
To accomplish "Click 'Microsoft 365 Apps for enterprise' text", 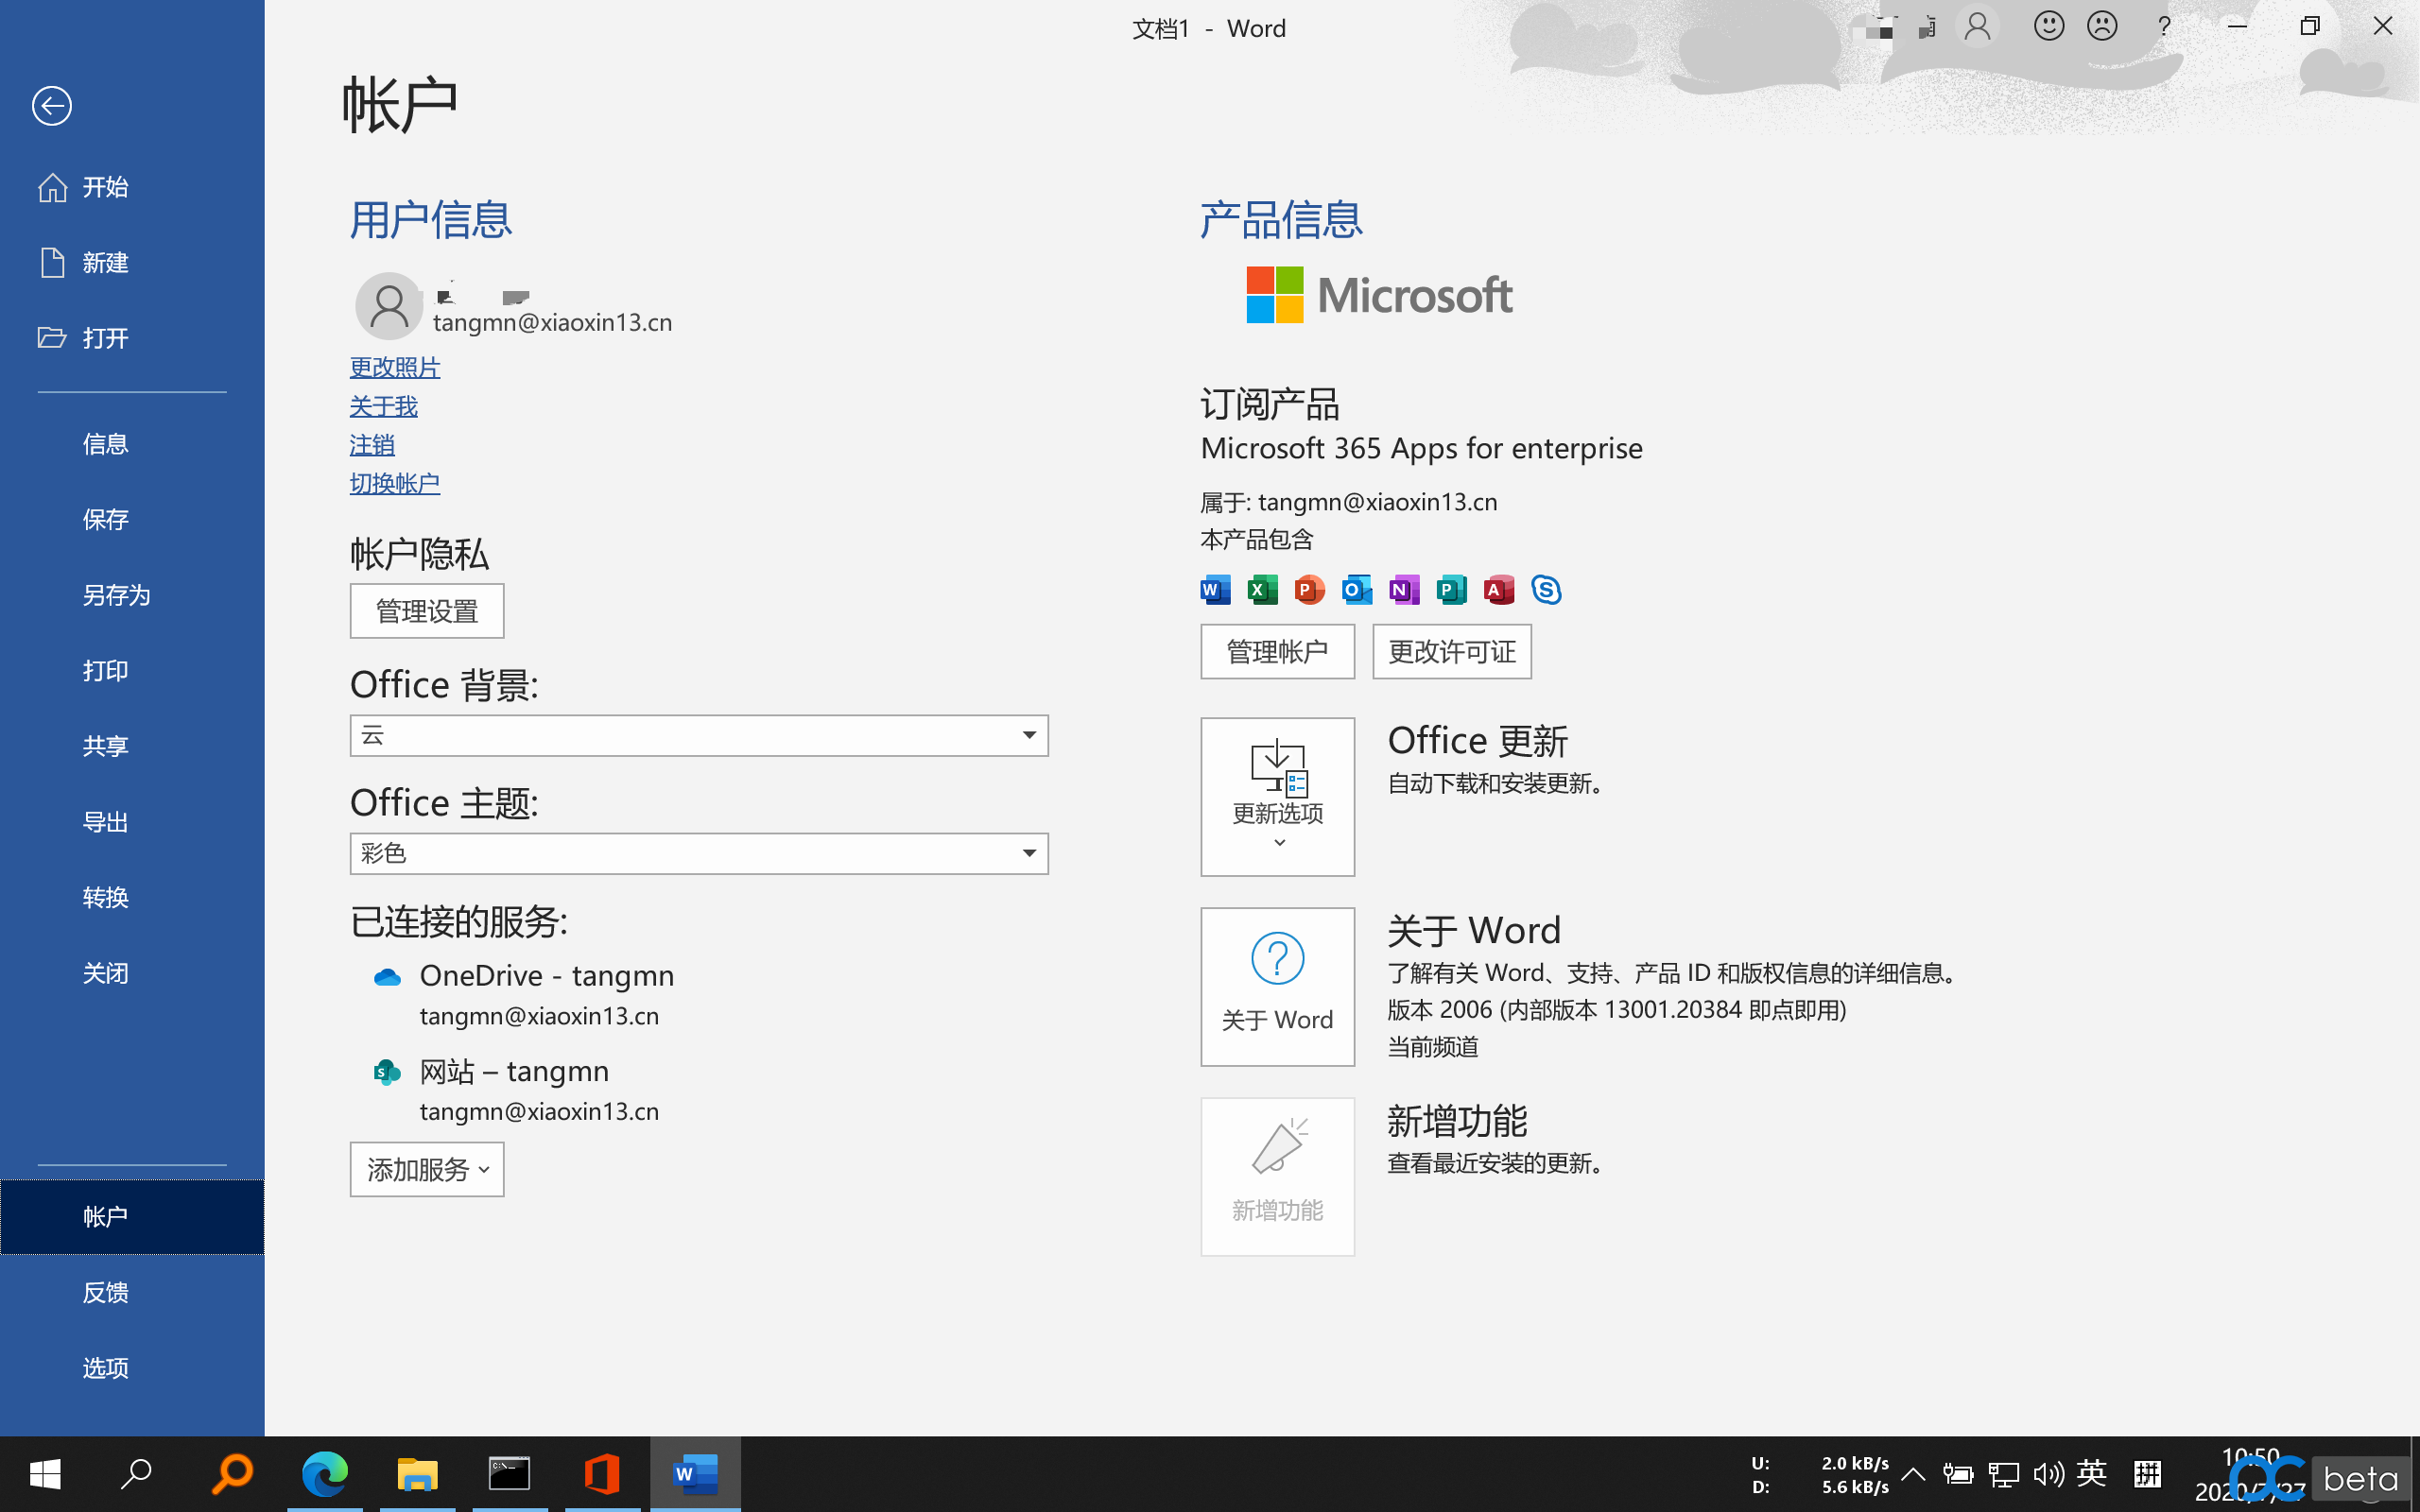I will tap(1421, 448).
